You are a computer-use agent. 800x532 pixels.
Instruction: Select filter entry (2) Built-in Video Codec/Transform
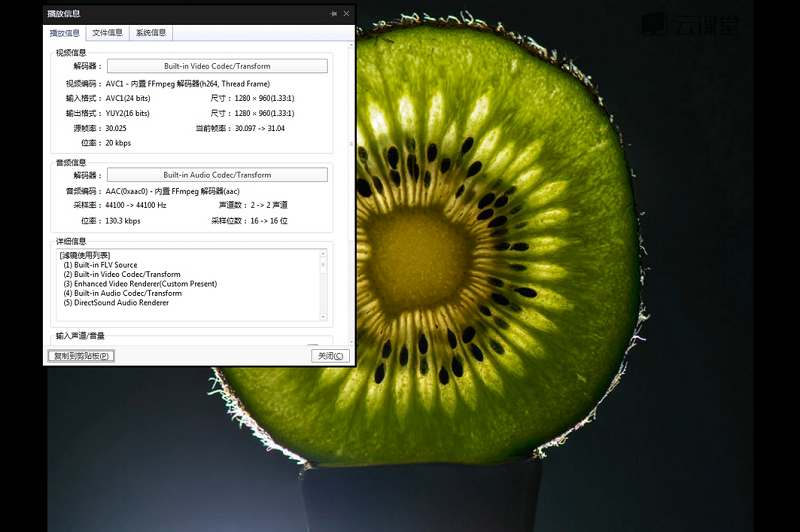pos(121,274)
